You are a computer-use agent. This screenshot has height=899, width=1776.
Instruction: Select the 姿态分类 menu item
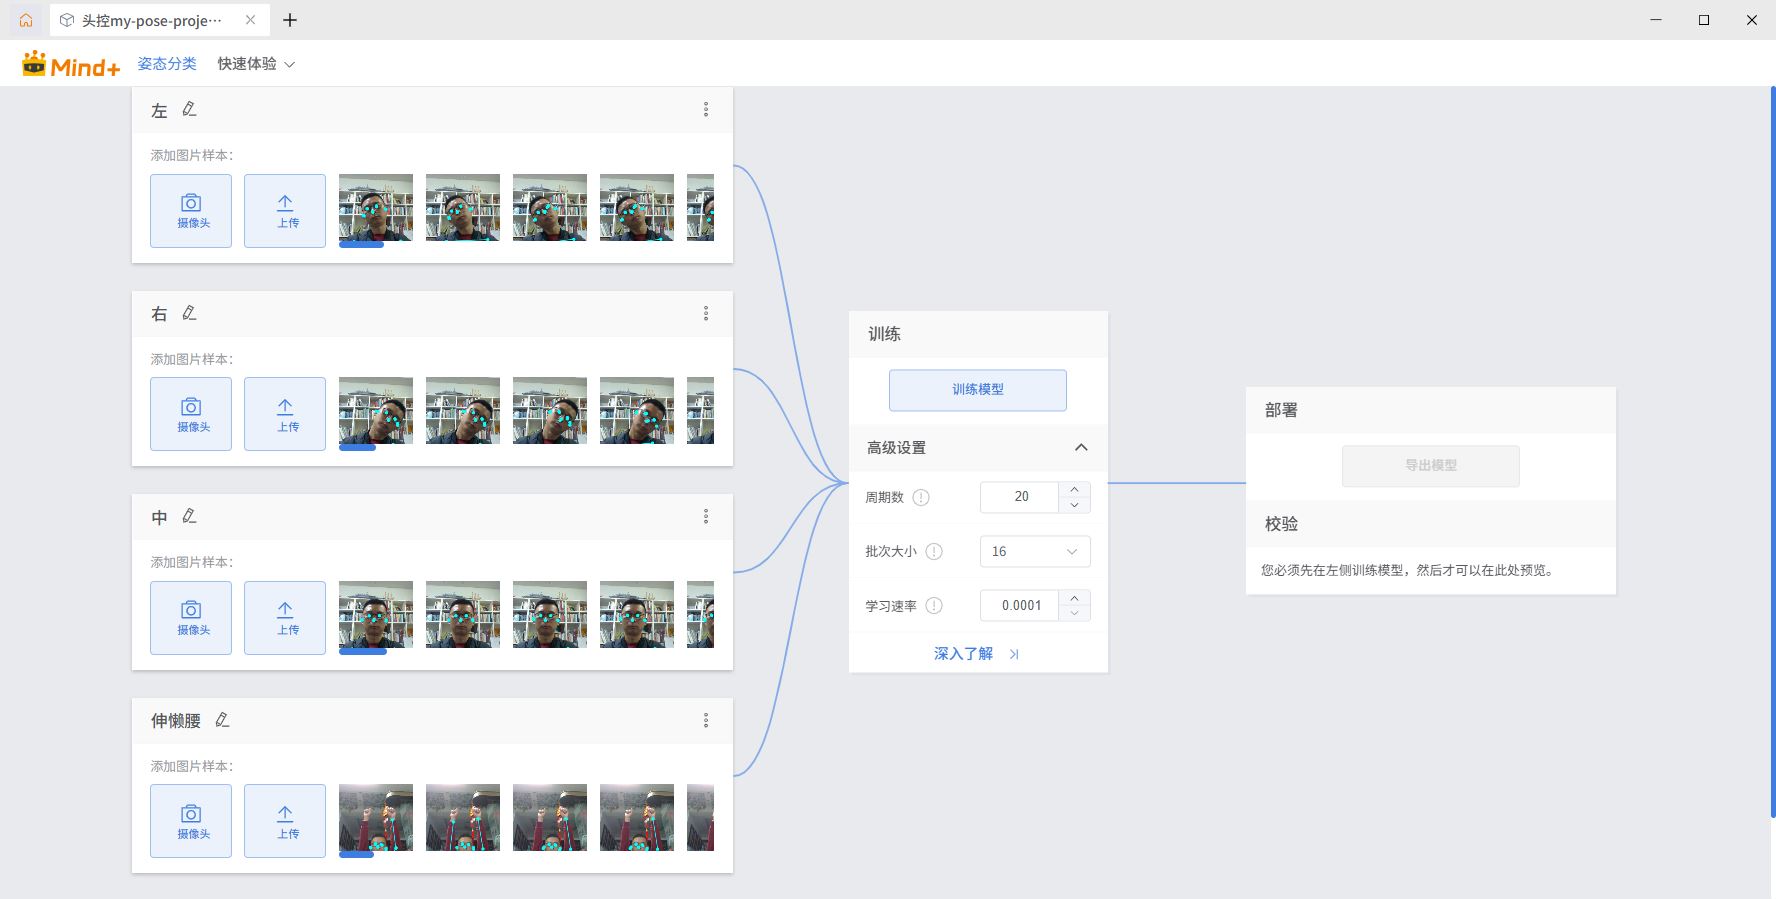coord(167,64)
